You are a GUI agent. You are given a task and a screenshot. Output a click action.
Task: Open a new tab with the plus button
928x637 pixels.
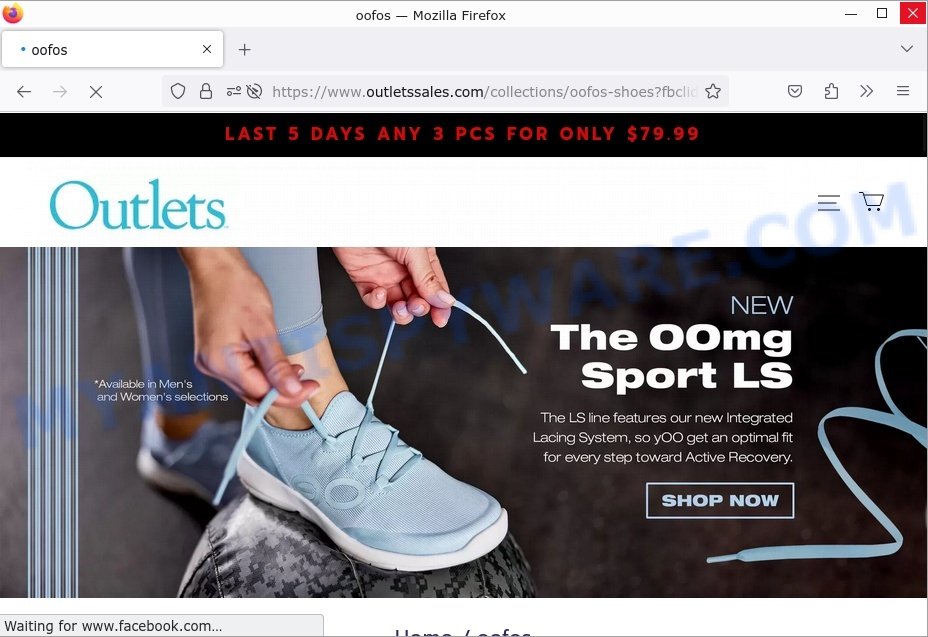click(244, 50)
